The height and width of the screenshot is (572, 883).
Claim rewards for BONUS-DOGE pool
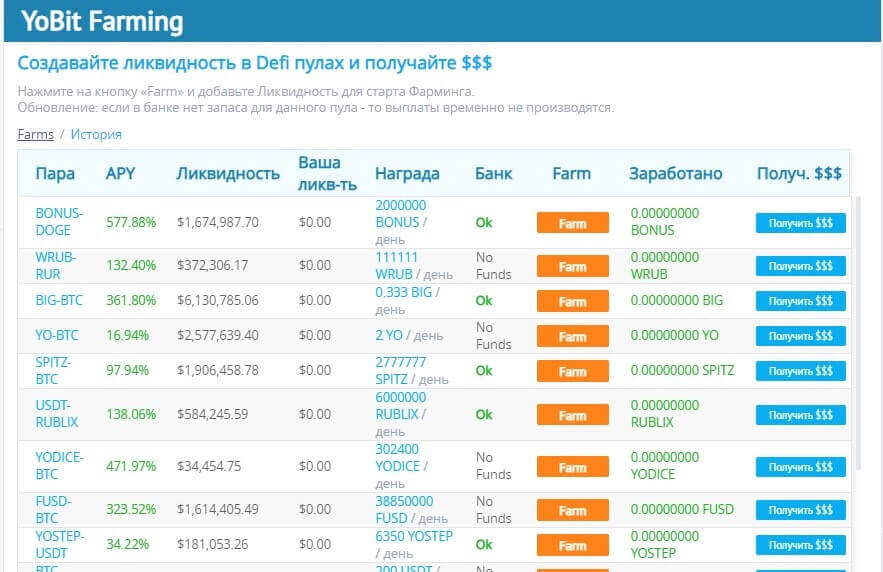pyautogui.click(x=800, y=223)
